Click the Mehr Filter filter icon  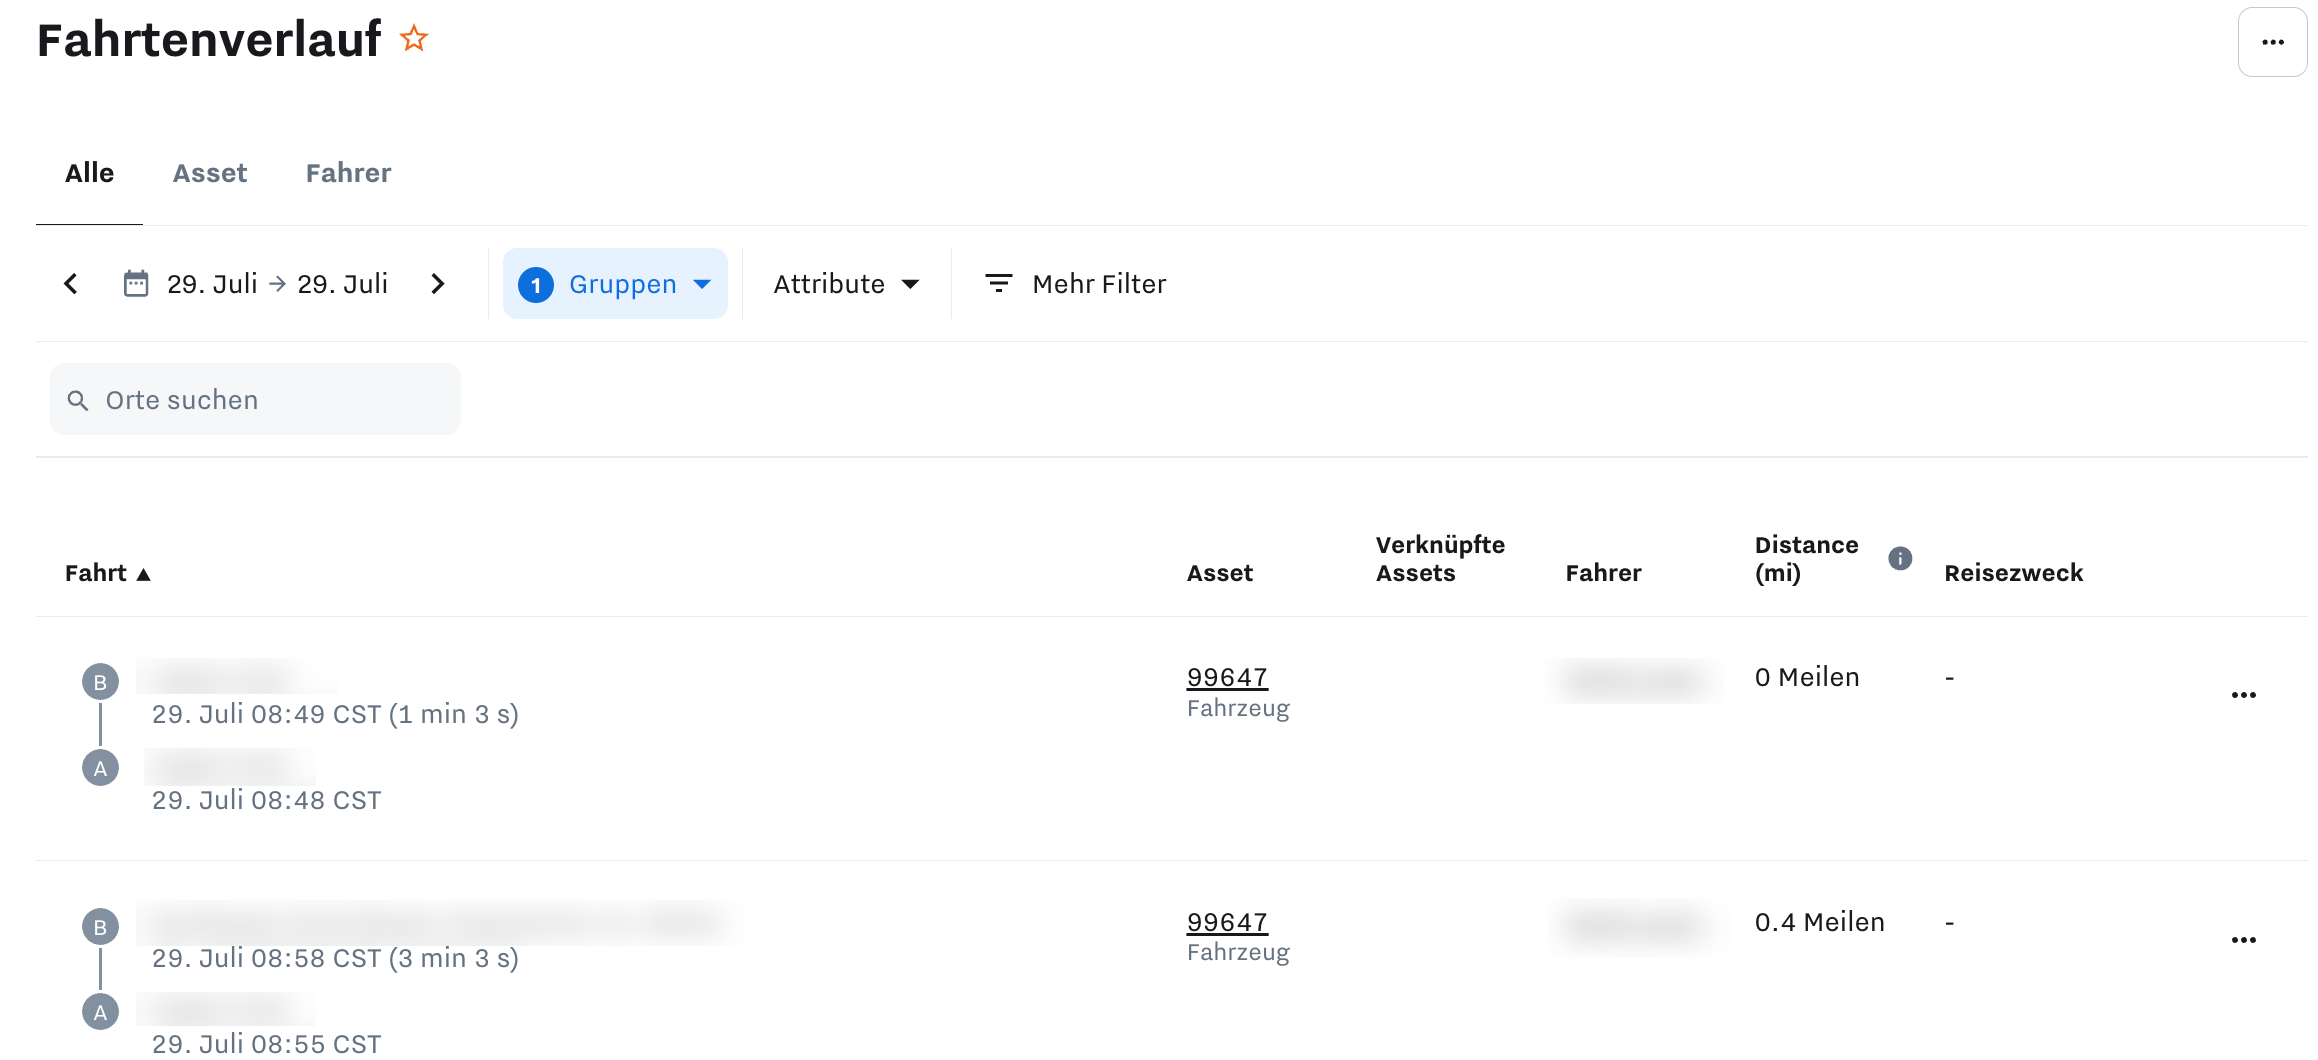998,284
